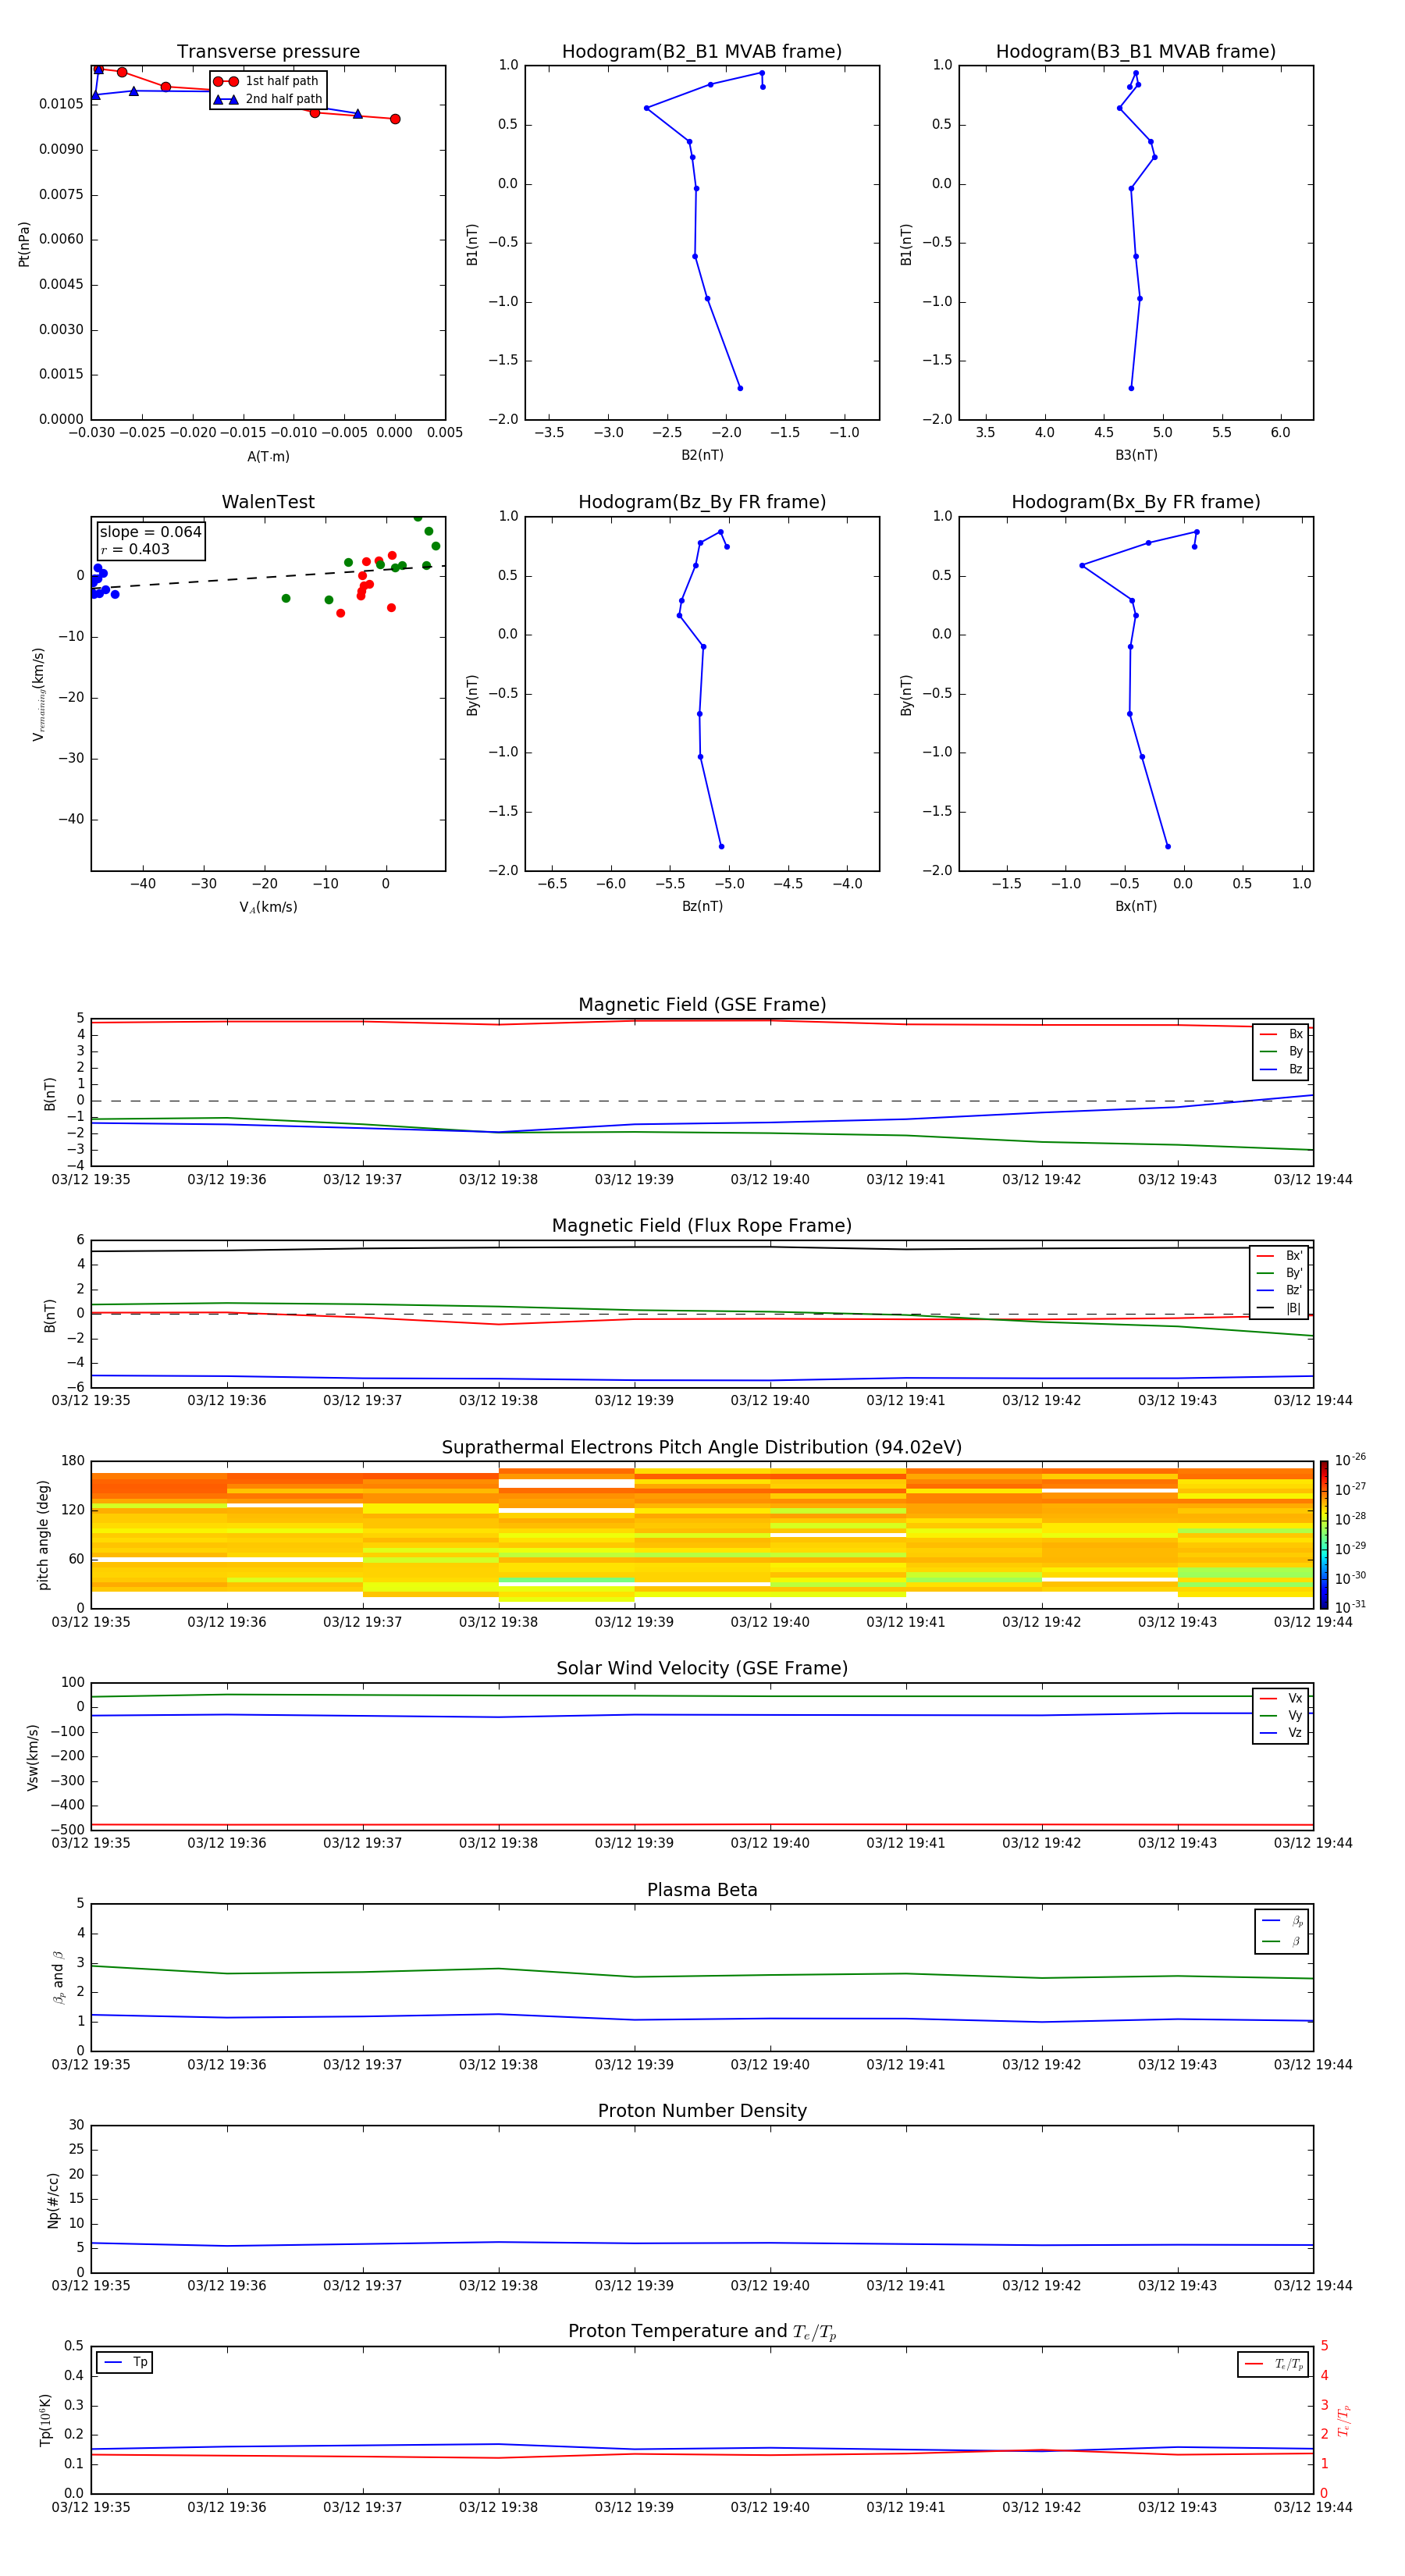This screenshot has width=1405, height=2576.
Task: Click the "Plasma Beta" plot title
Action: [702, 1890]
